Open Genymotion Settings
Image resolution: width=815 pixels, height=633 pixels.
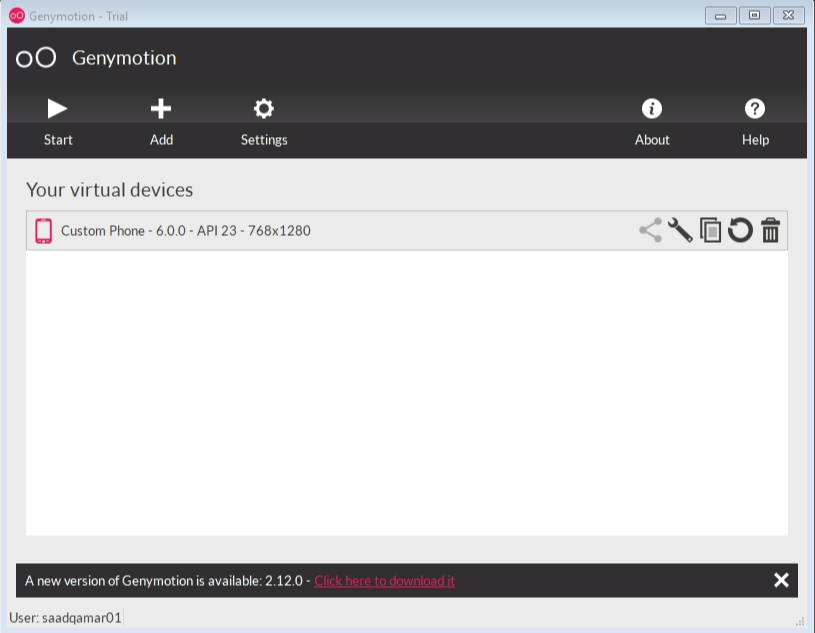coord(264,123)
